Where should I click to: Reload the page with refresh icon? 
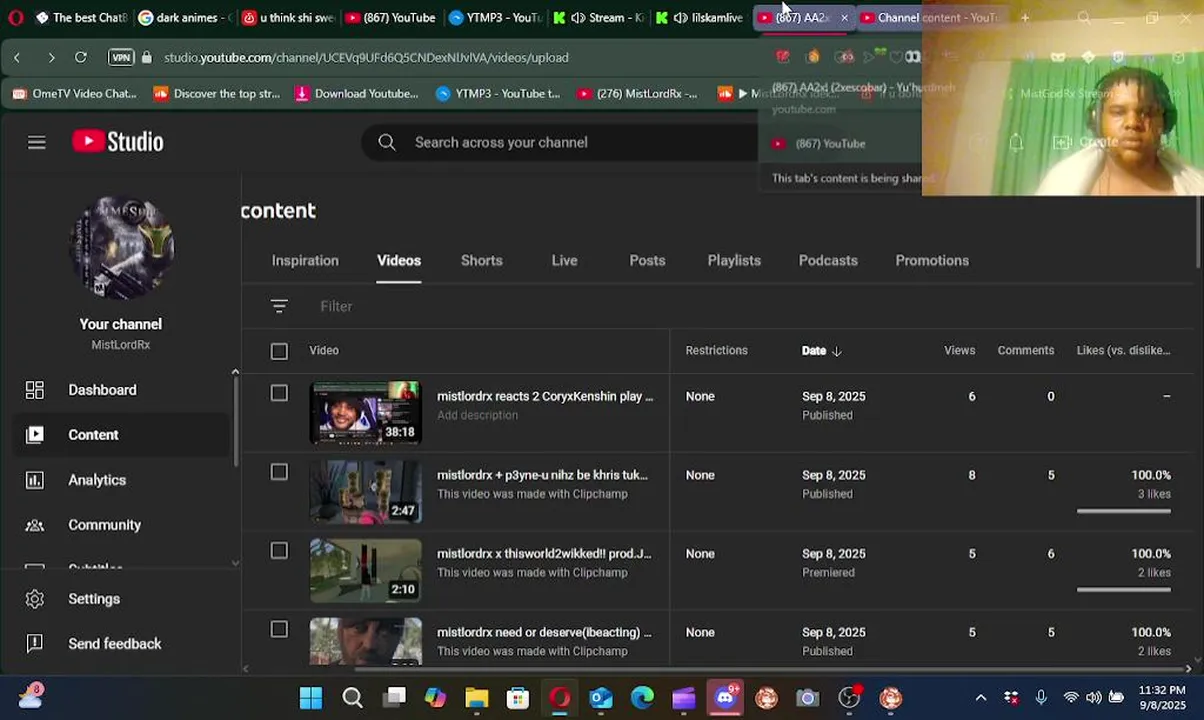pyautogui.click(x=81, y=57)
